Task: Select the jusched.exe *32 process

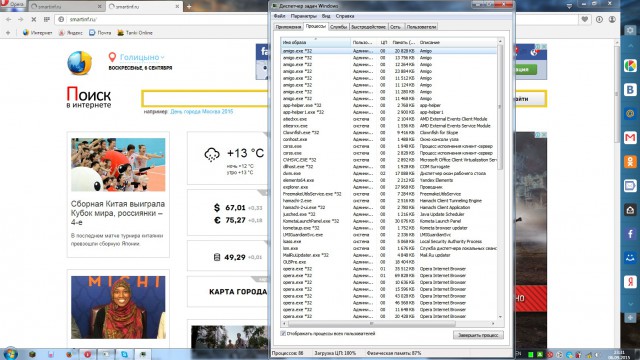Action: click(389, 214)
